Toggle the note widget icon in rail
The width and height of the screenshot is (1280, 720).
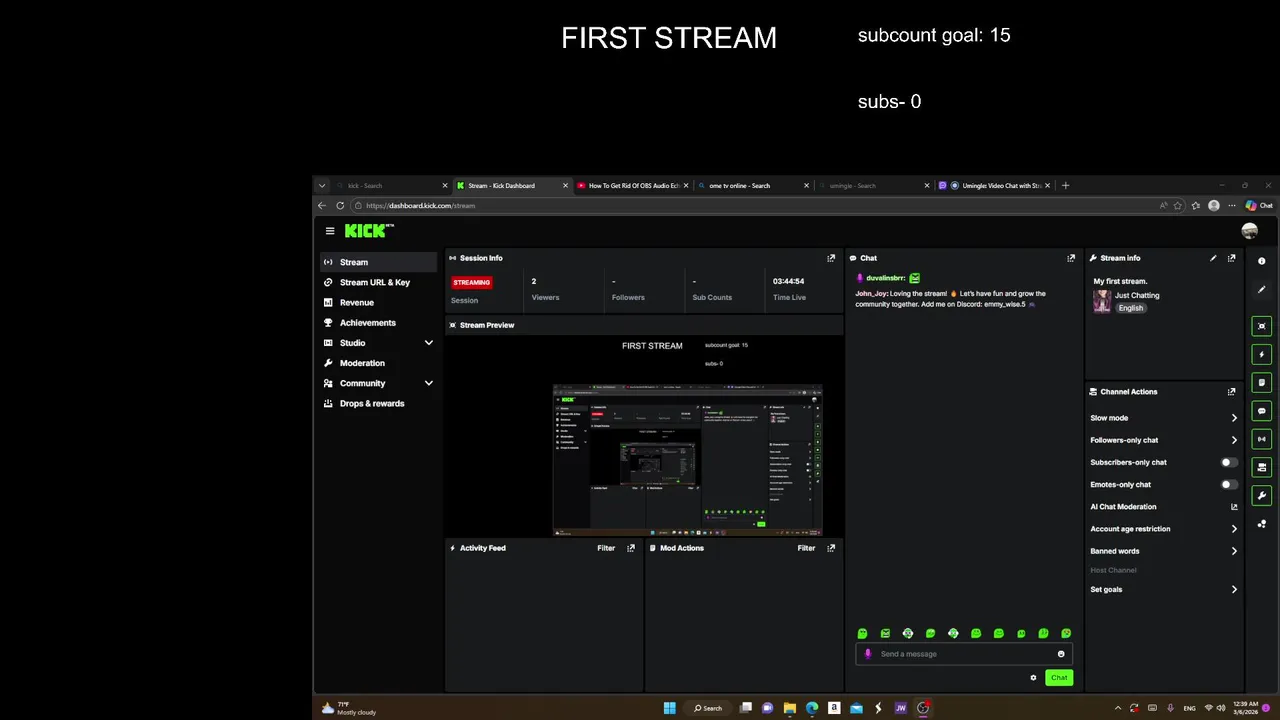[x=1262, y=382]
